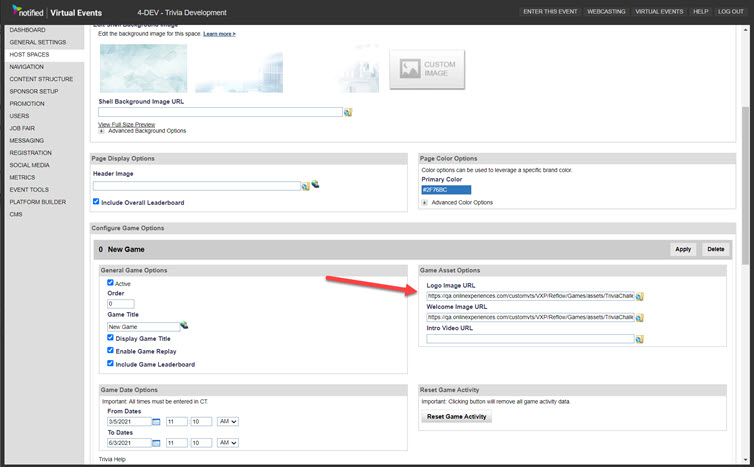Open Help from top bar
The height and width of the screenshot is (467, 754).
pyautogui.click(x=700, y=12)
